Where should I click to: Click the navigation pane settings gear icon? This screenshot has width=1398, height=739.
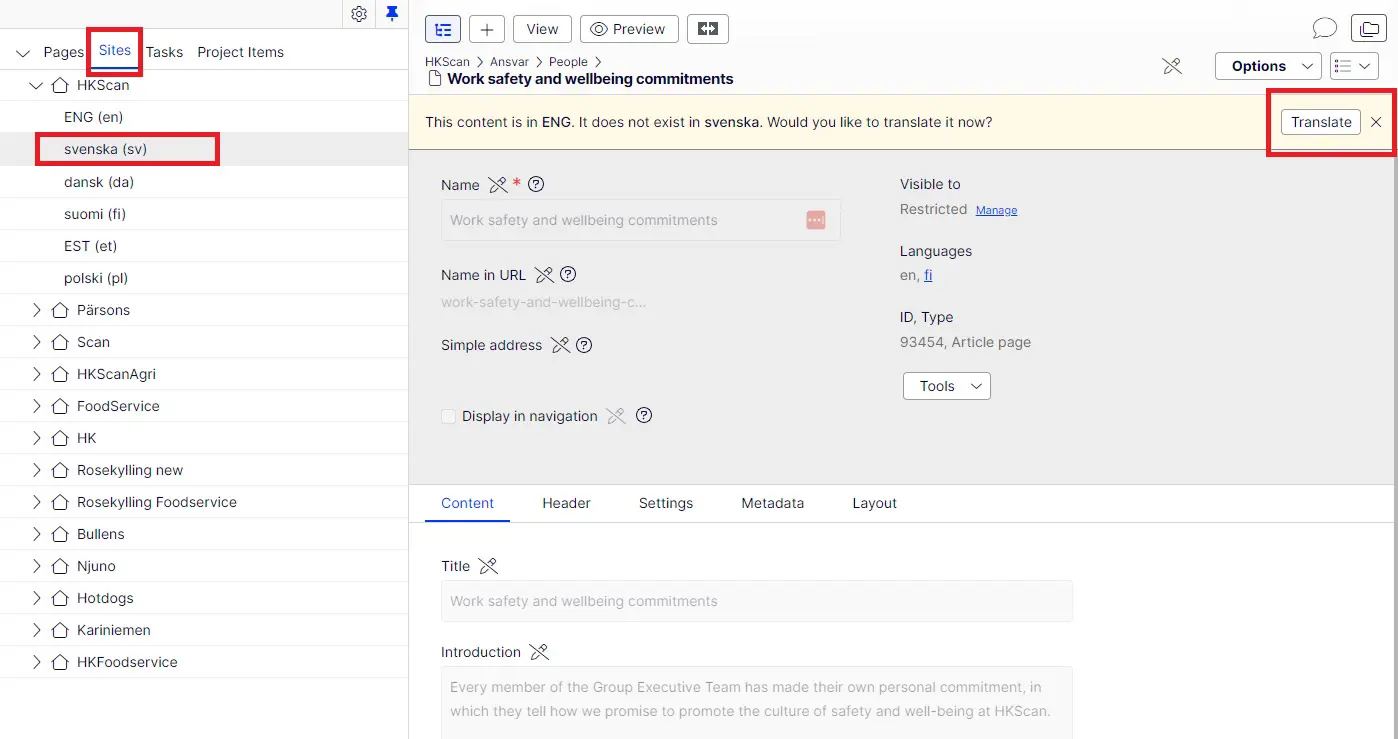(x=359, y=14)
